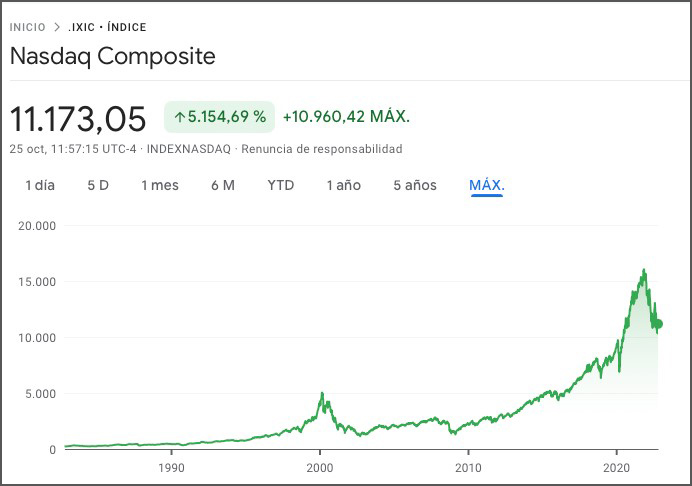
Task: Switch to the 6 M range tab
Action: pyautogui.click(x=223, y=185)
